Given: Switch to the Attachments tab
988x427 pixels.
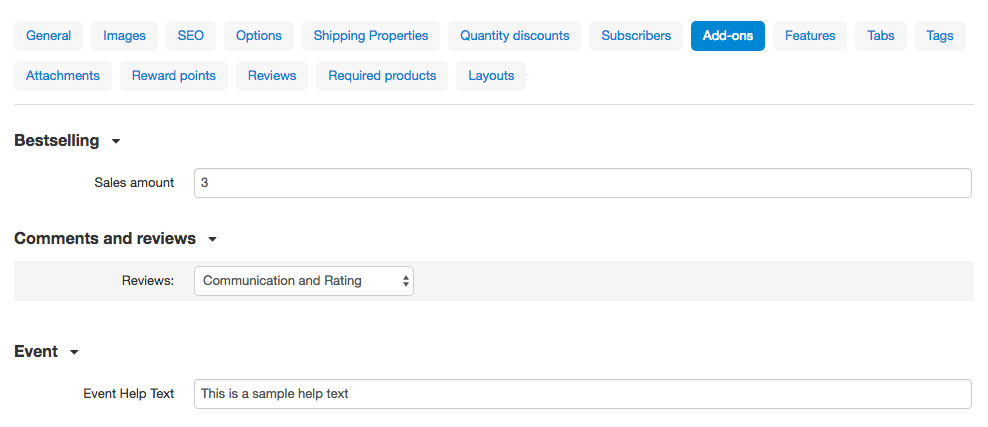Looking at the screenshot, I should 63,76.
